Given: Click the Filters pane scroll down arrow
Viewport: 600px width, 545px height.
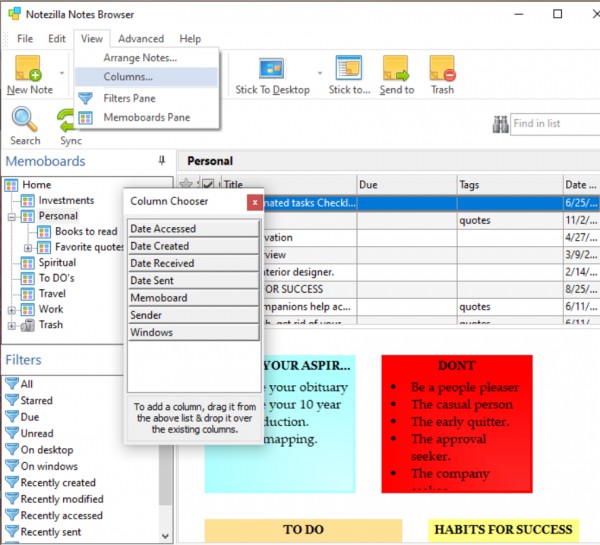Looking at the screenshot, I should coord(165,536).
